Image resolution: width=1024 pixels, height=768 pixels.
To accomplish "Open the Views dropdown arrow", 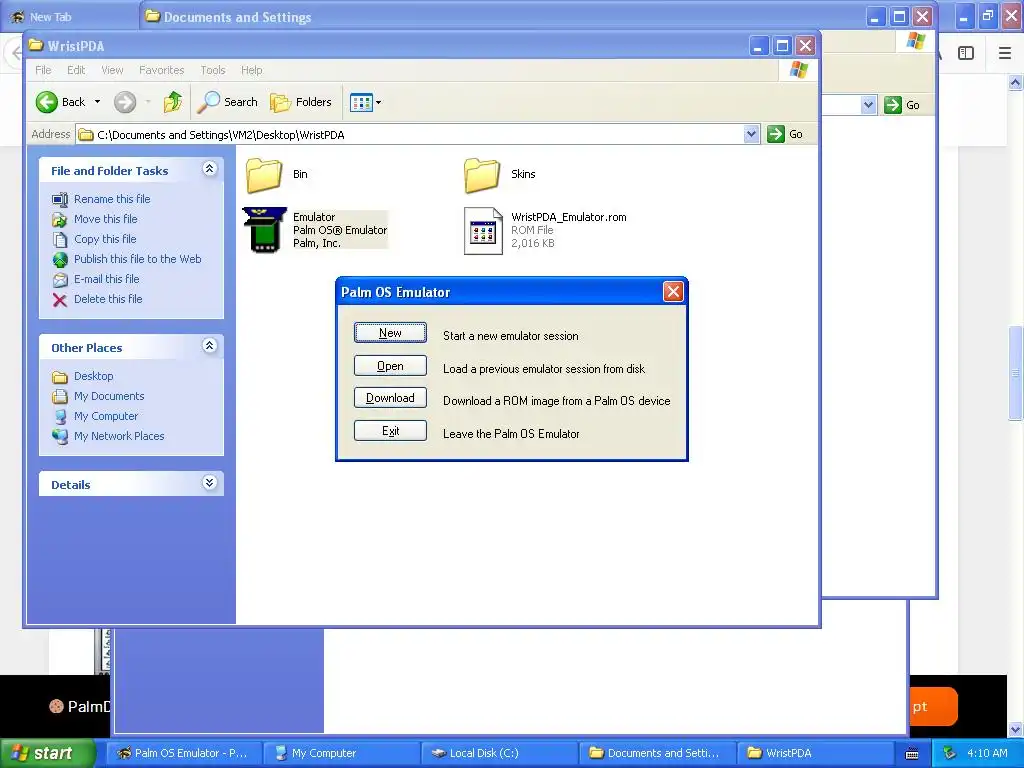I will [x=378, y=103].
